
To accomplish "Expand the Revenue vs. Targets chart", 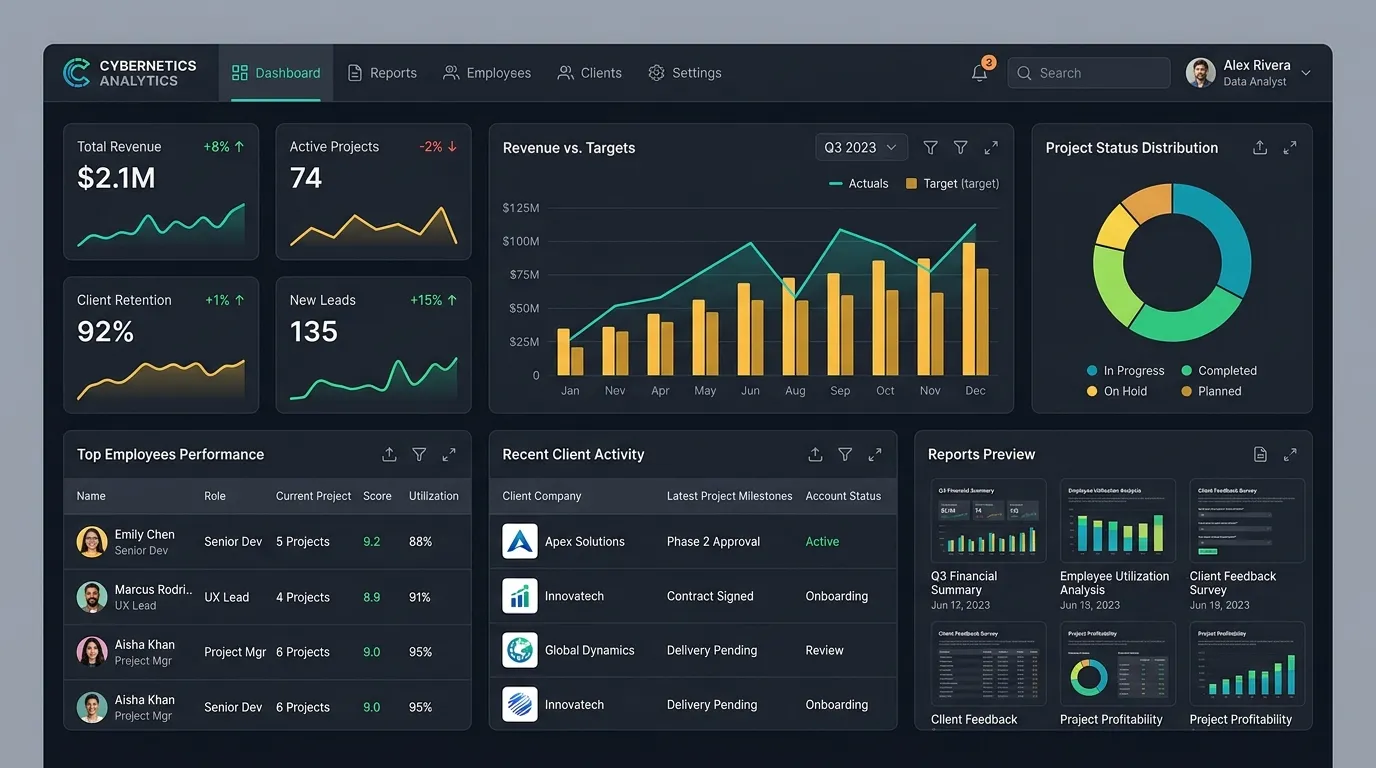I will pyautogui.click(x=991, y=148).
